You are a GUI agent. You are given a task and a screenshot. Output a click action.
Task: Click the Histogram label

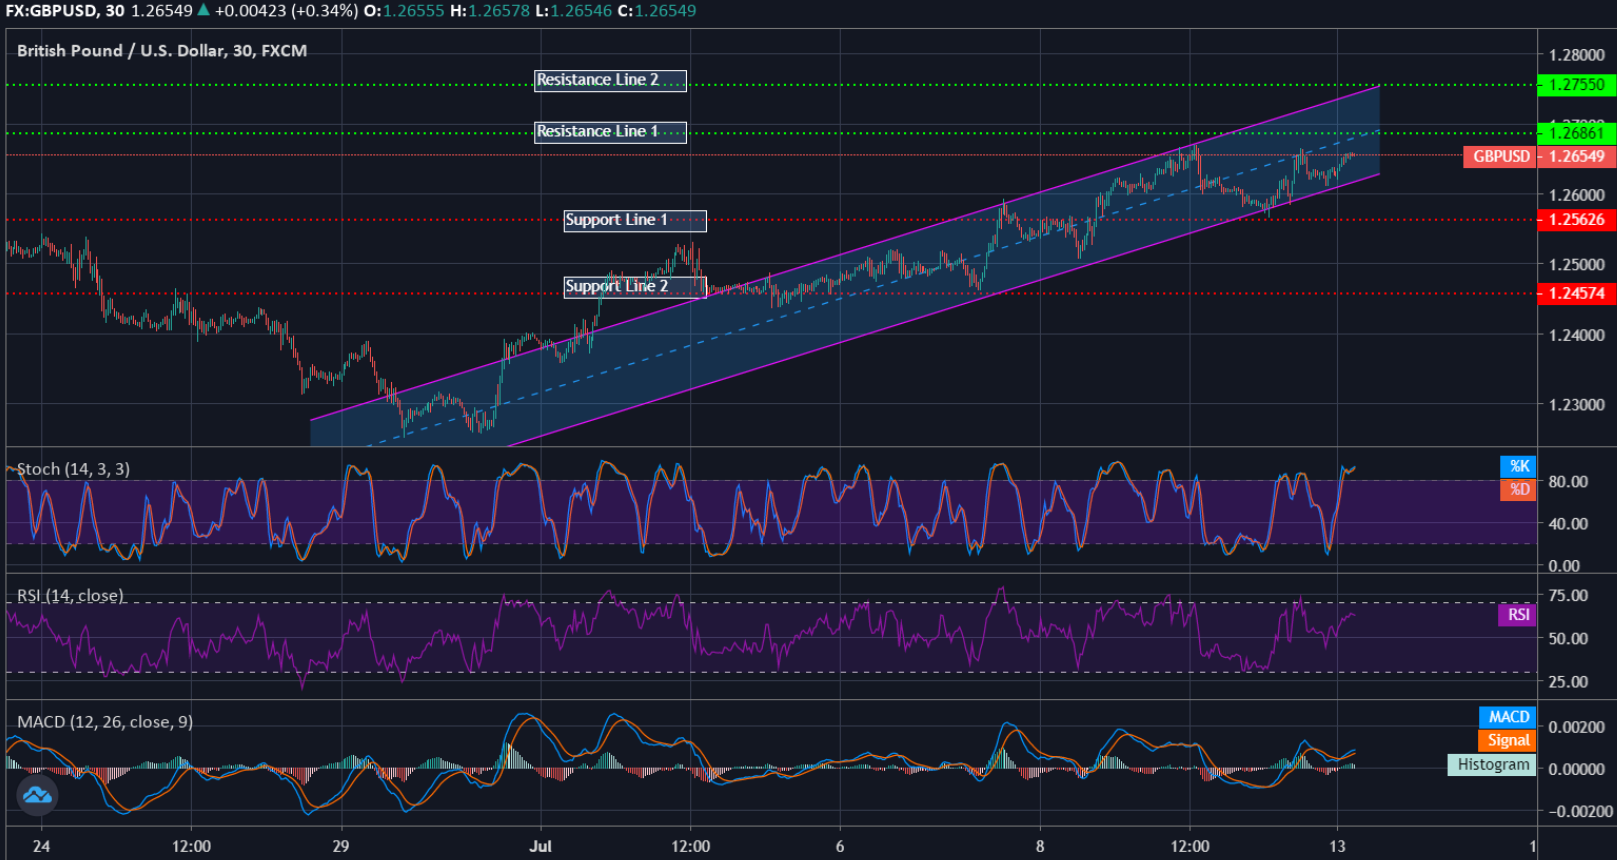click(1492, 764)
